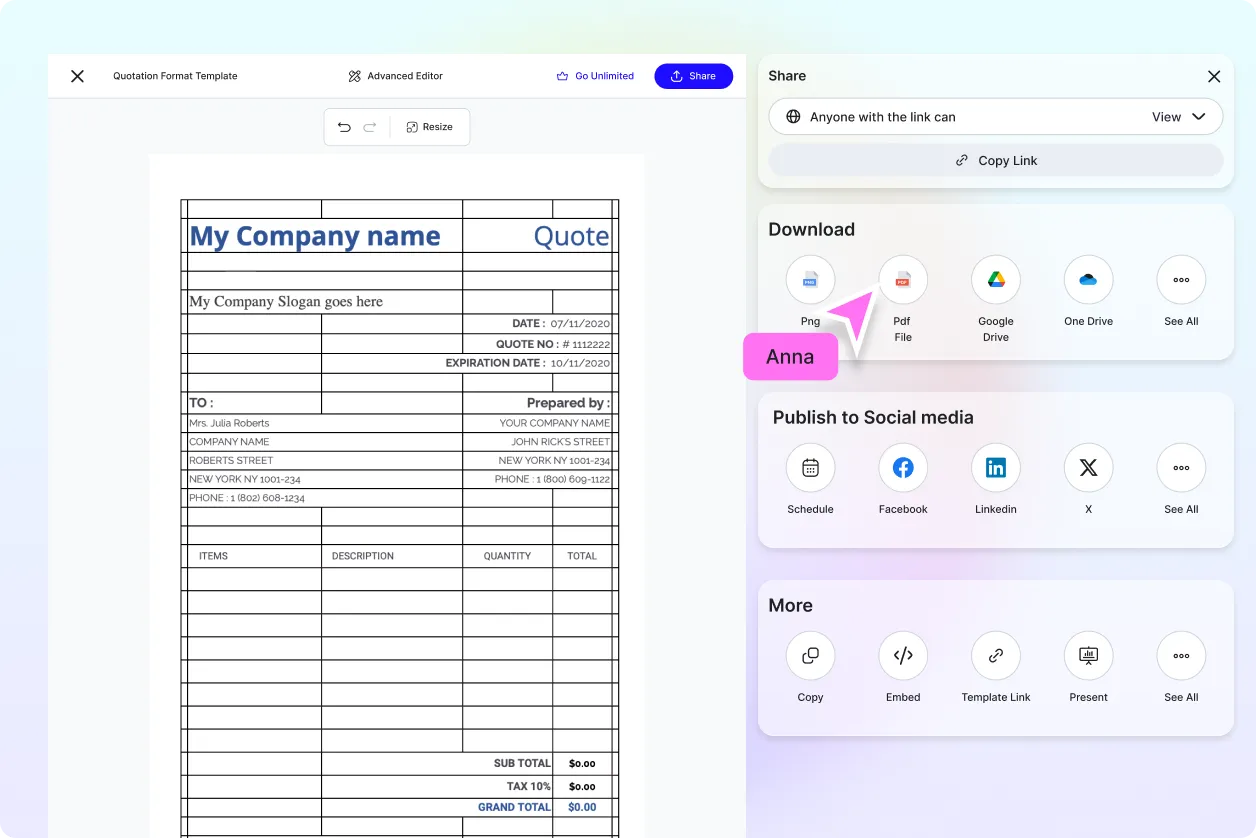1256x838 pixels.
Task: Get the Template Link
Action: click(995, 655)
